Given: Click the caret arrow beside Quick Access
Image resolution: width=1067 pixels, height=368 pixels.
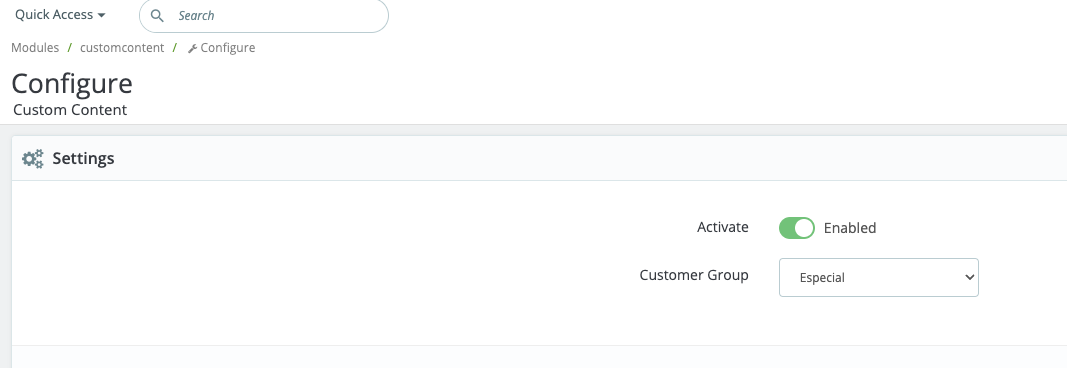Looking at the screenshot, I should 101,15.
